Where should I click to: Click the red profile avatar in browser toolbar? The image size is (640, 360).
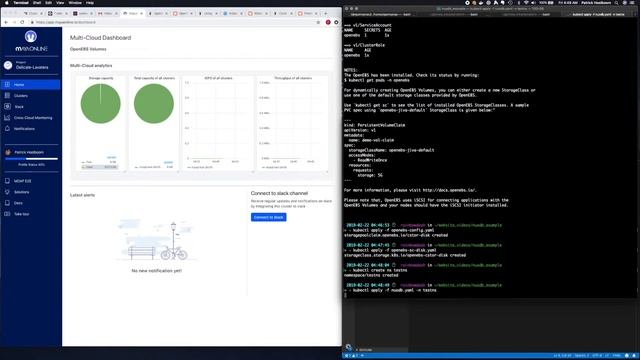coord(328,22)
